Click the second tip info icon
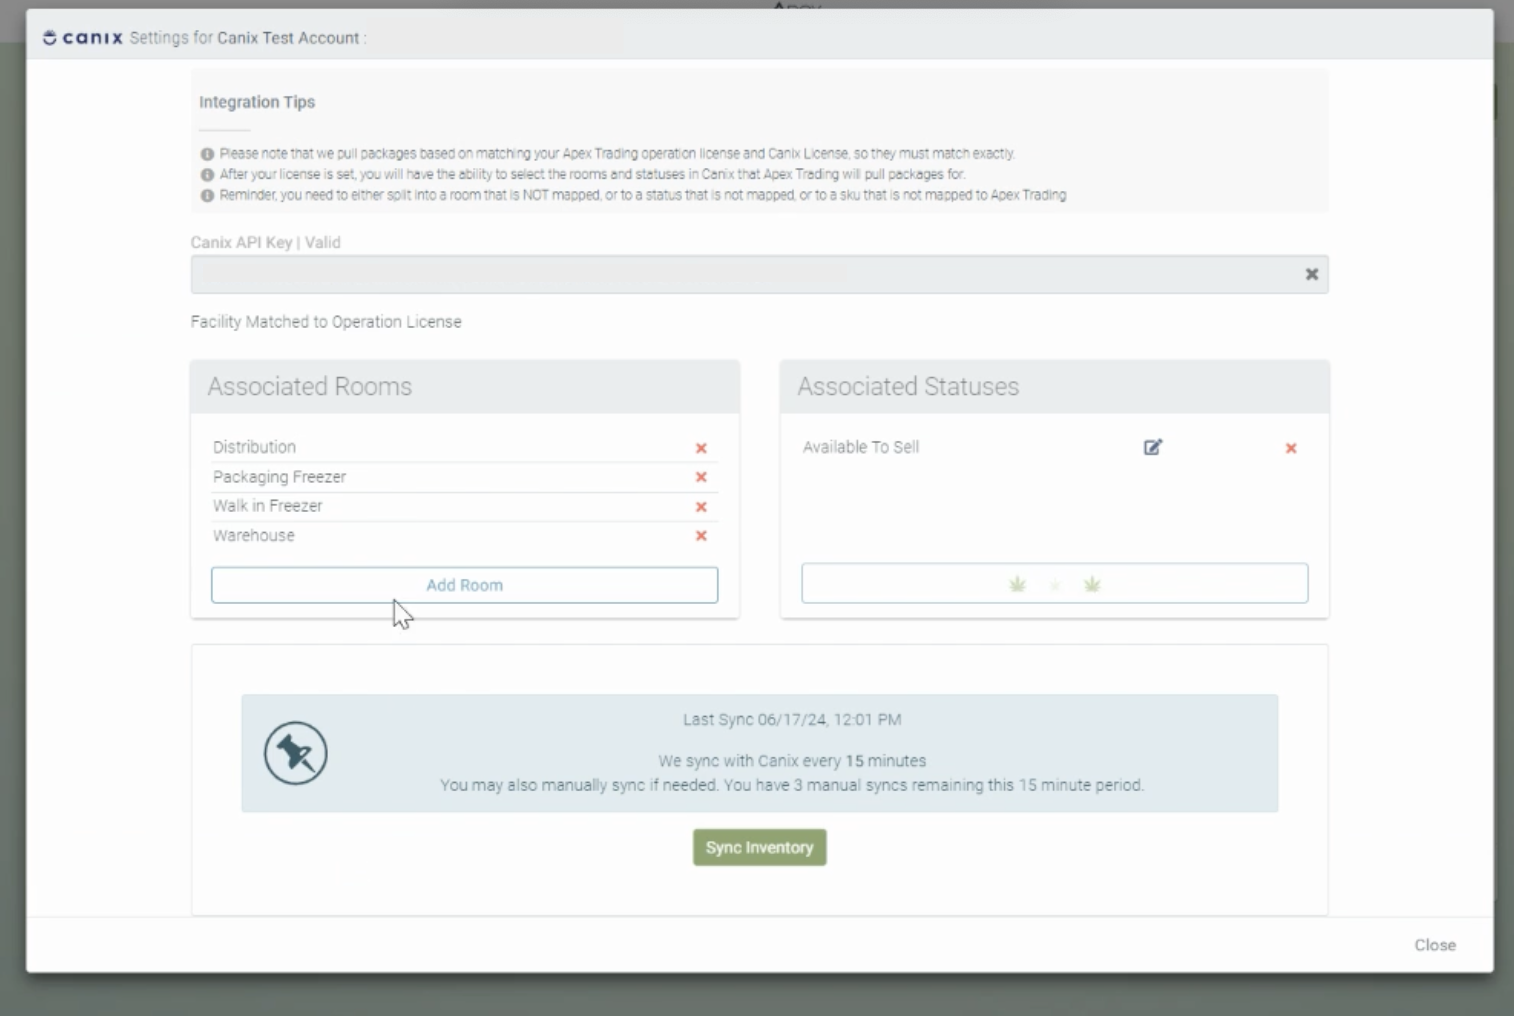Viewport: 1514px width, 1016px height. click(x=207, y=175)
